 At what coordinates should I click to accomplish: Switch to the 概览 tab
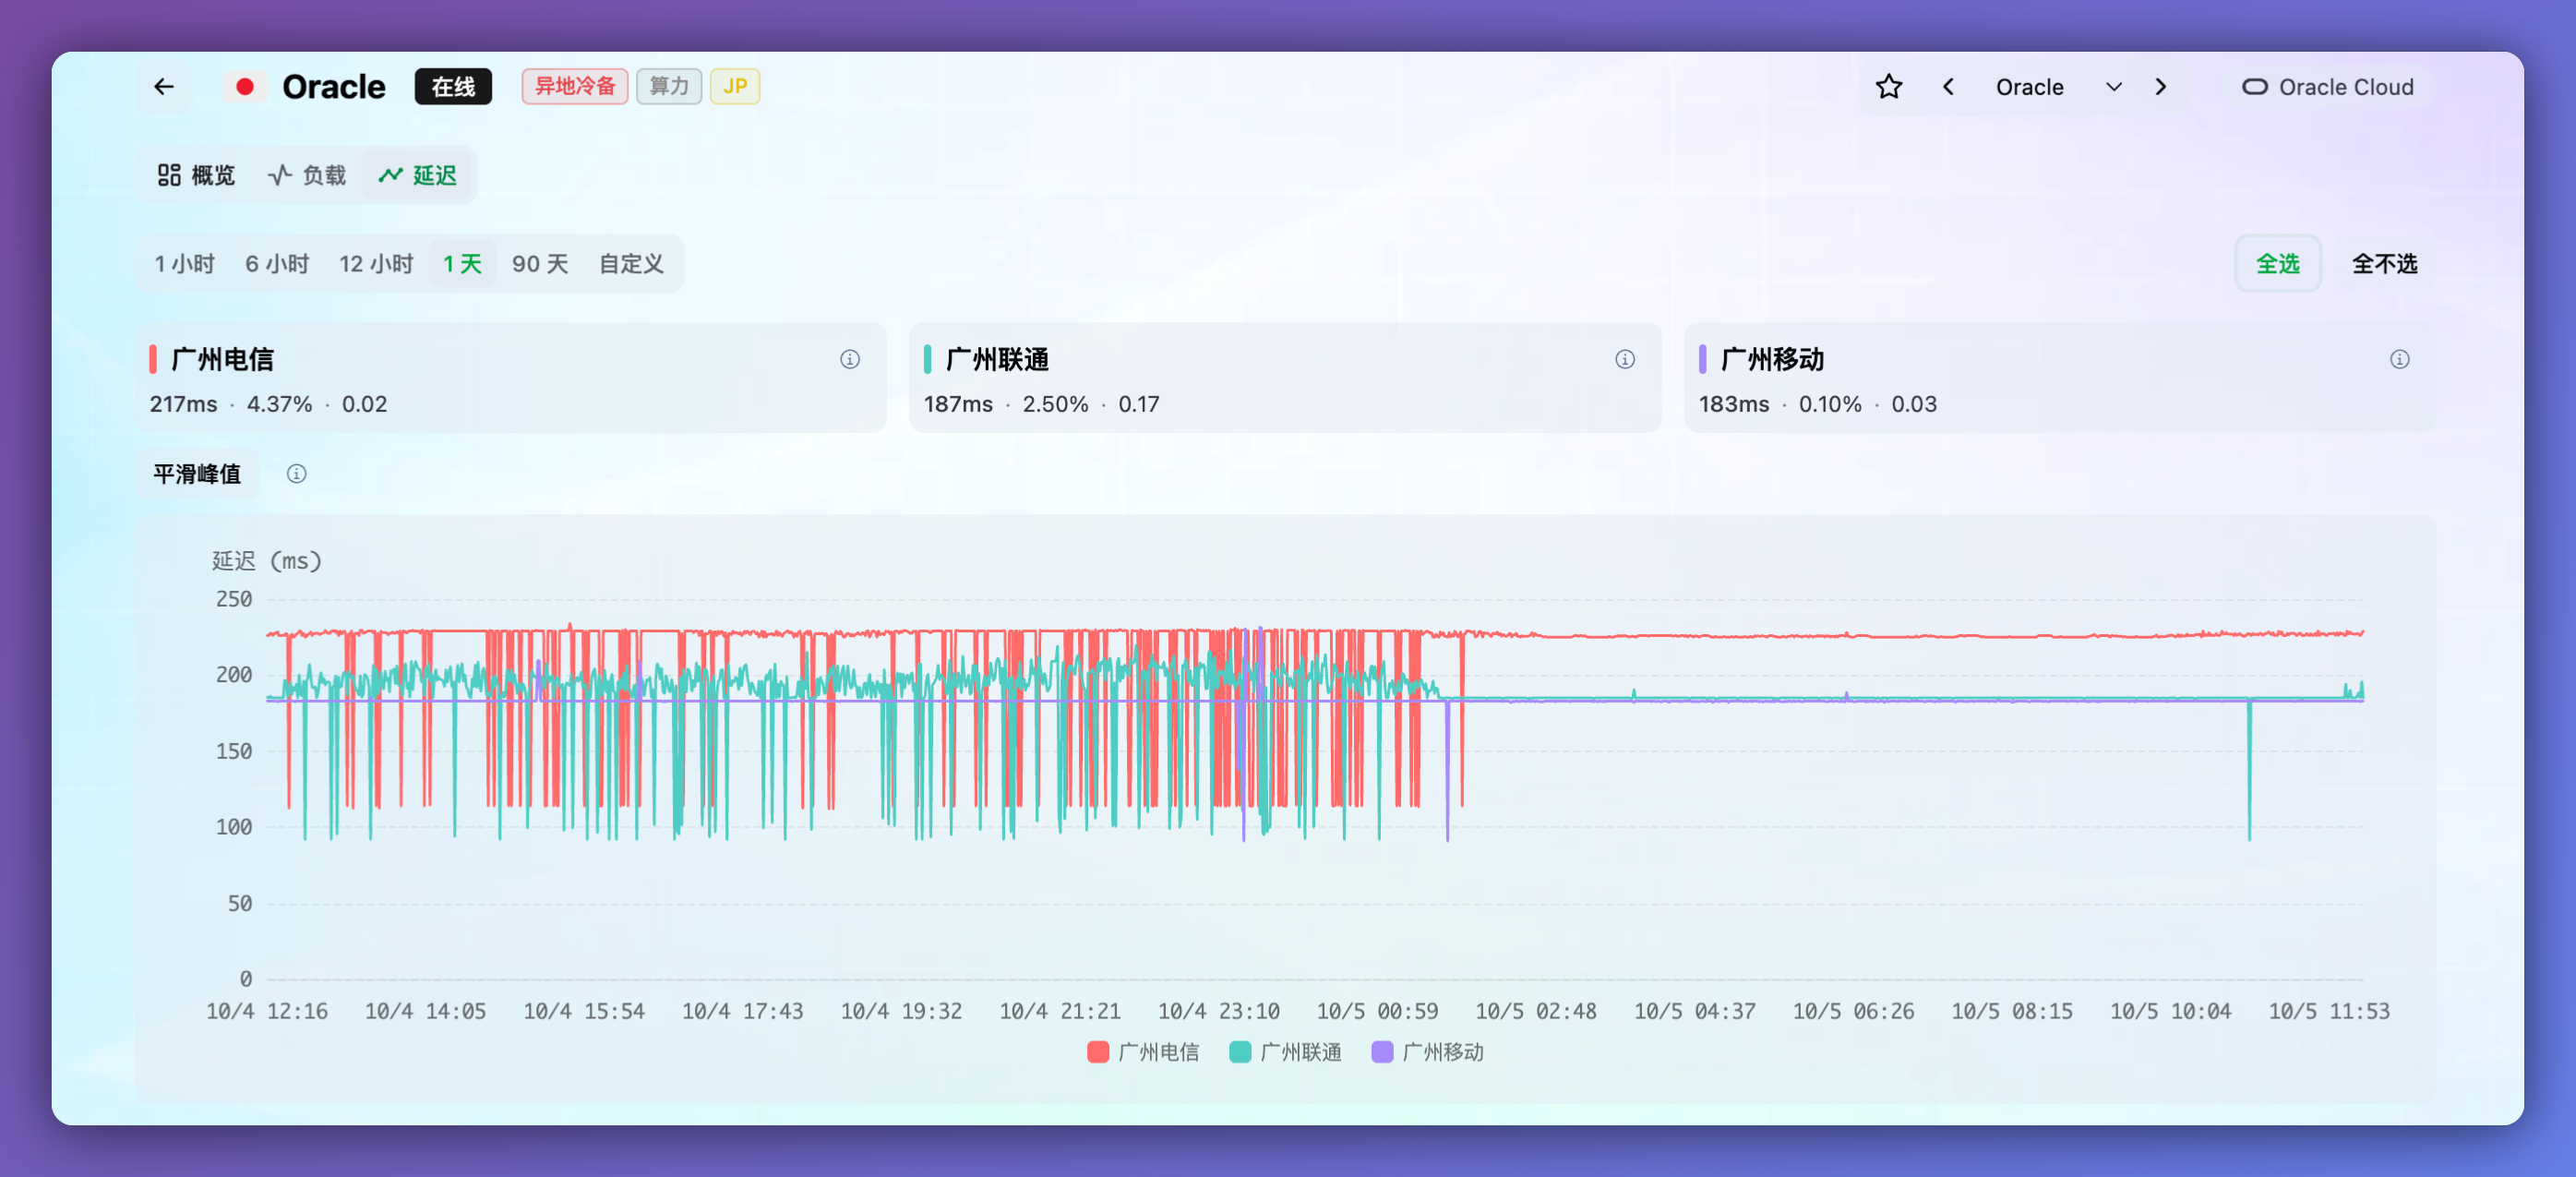coord(196,175)
